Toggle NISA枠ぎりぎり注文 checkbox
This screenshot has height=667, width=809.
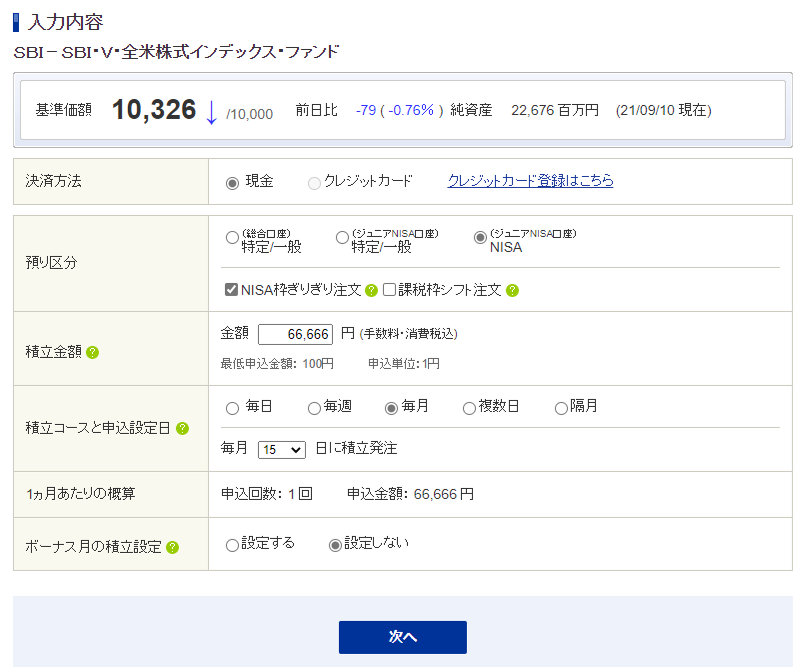[x=231, y=289]
